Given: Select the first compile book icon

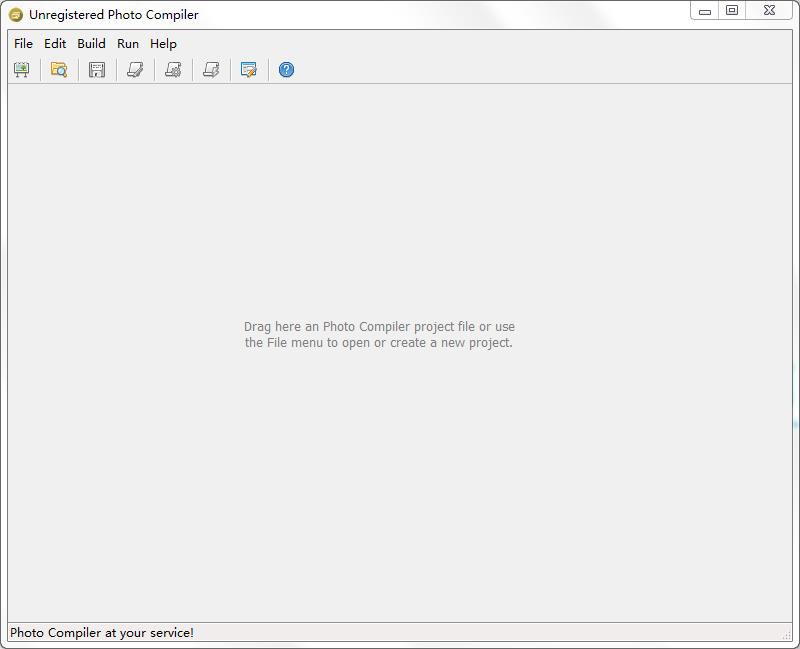Looking at the screenshot, I should point(134,69).
